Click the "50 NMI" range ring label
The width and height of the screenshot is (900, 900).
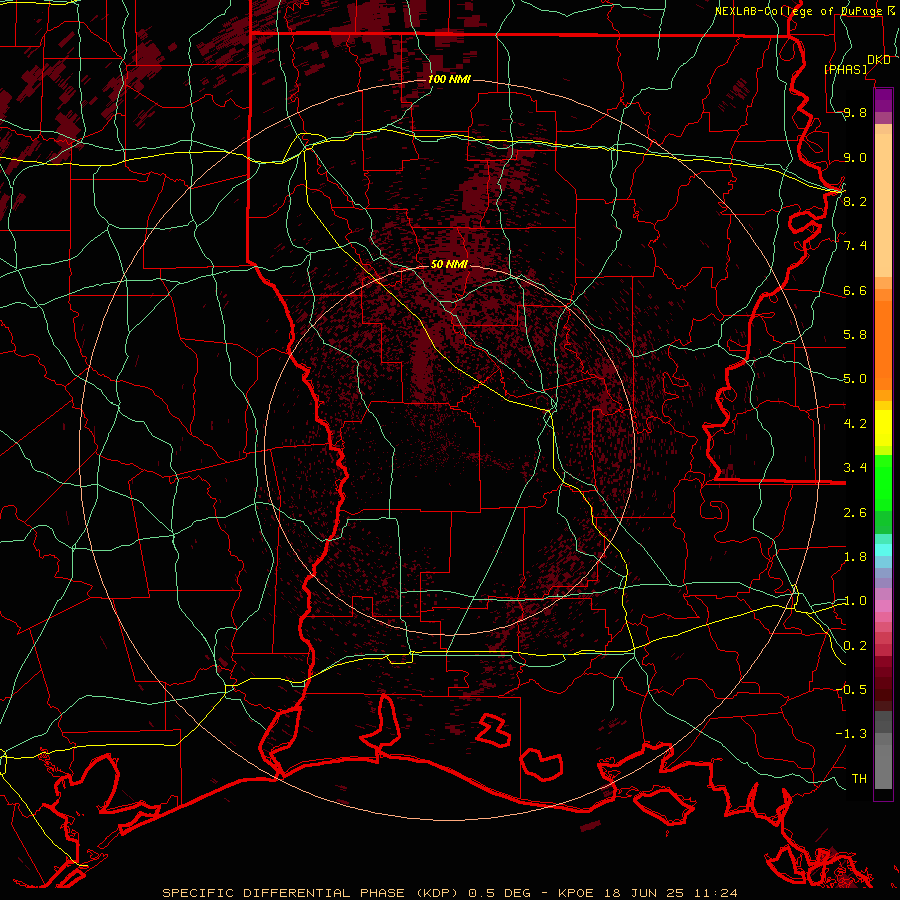[x=449, y=264]
